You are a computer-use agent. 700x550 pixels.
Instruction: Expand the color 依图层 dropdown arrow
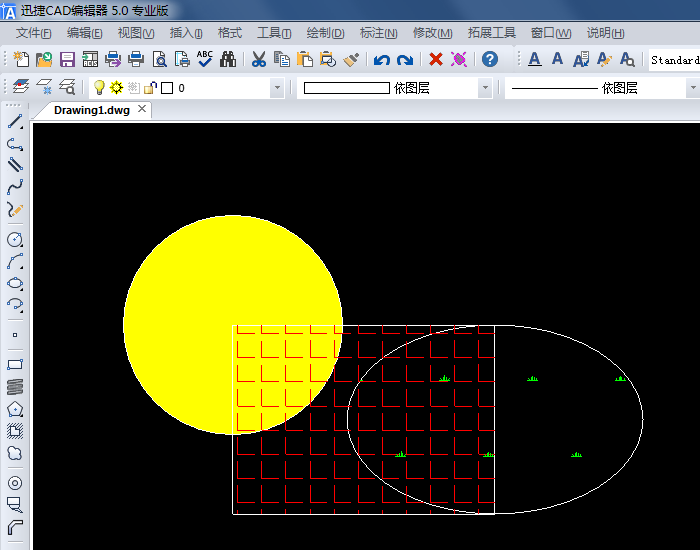[485, 88]
